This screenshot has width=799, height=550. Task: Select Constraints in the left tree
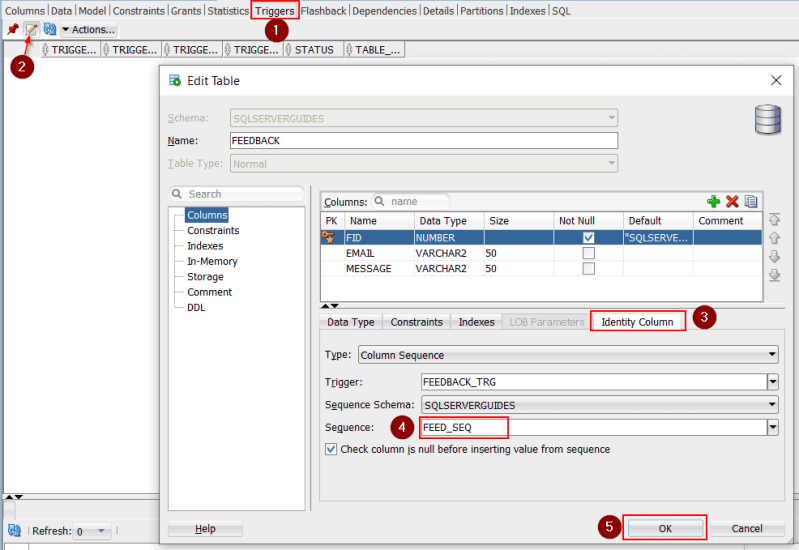pyautogui.click(x=213, y=230)
